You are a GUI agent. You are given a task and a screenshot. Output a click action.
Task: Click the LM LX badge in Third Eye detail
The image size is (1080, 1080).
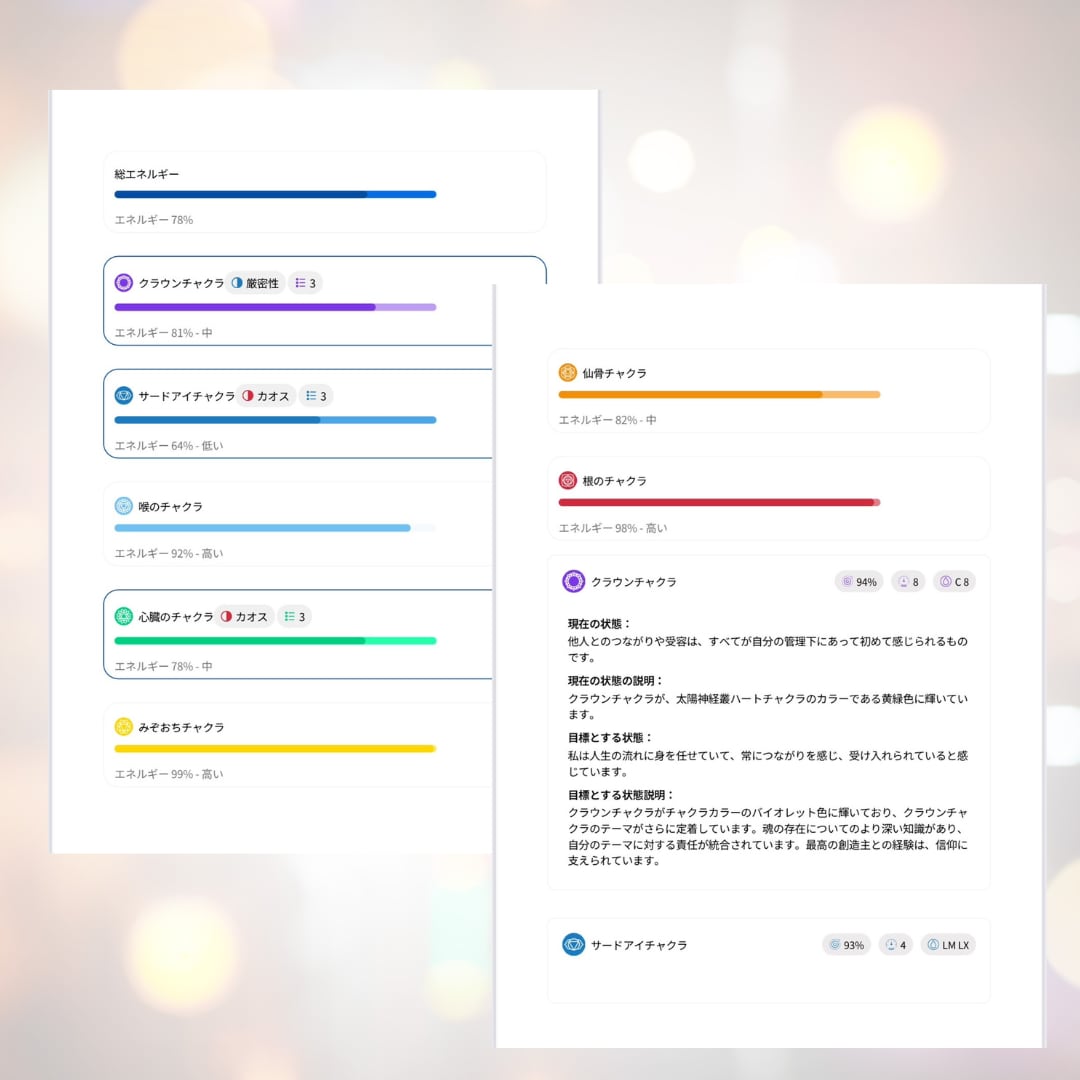click(948, 945)
